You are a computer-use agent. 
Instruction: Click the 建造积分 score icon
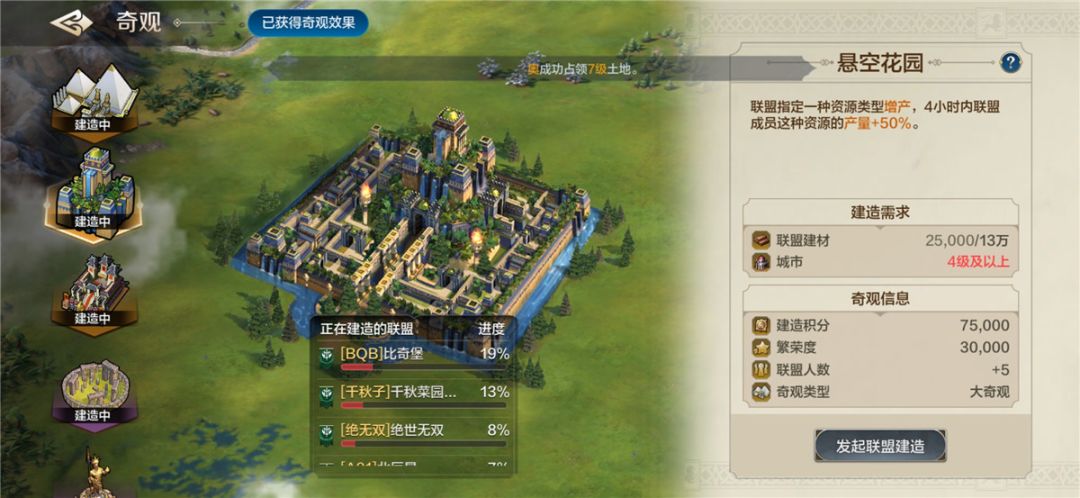click(x=761, y=325)
